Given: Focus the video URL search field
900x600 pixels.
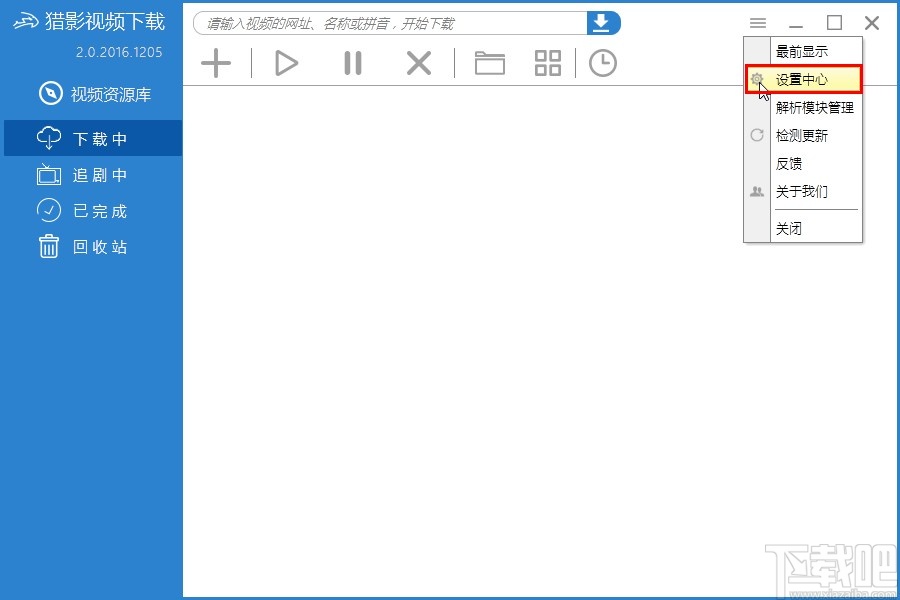Looking at the screenshot, I should 390,23.
